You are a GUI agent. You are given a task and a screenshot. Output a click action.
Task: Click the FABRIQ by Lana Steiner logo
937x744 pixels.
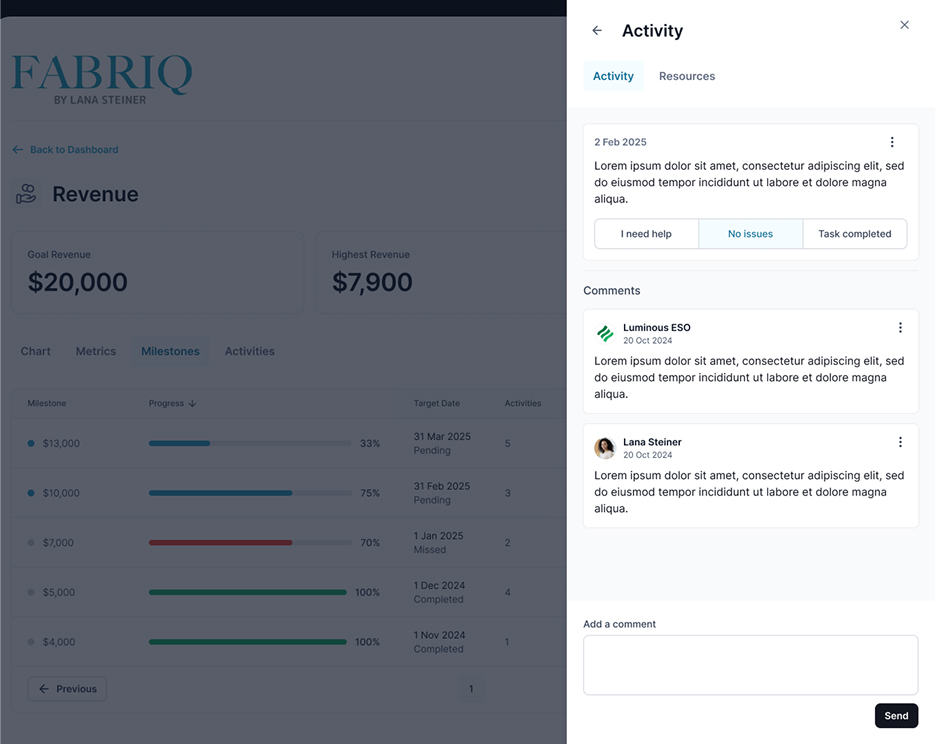[102, 79]
